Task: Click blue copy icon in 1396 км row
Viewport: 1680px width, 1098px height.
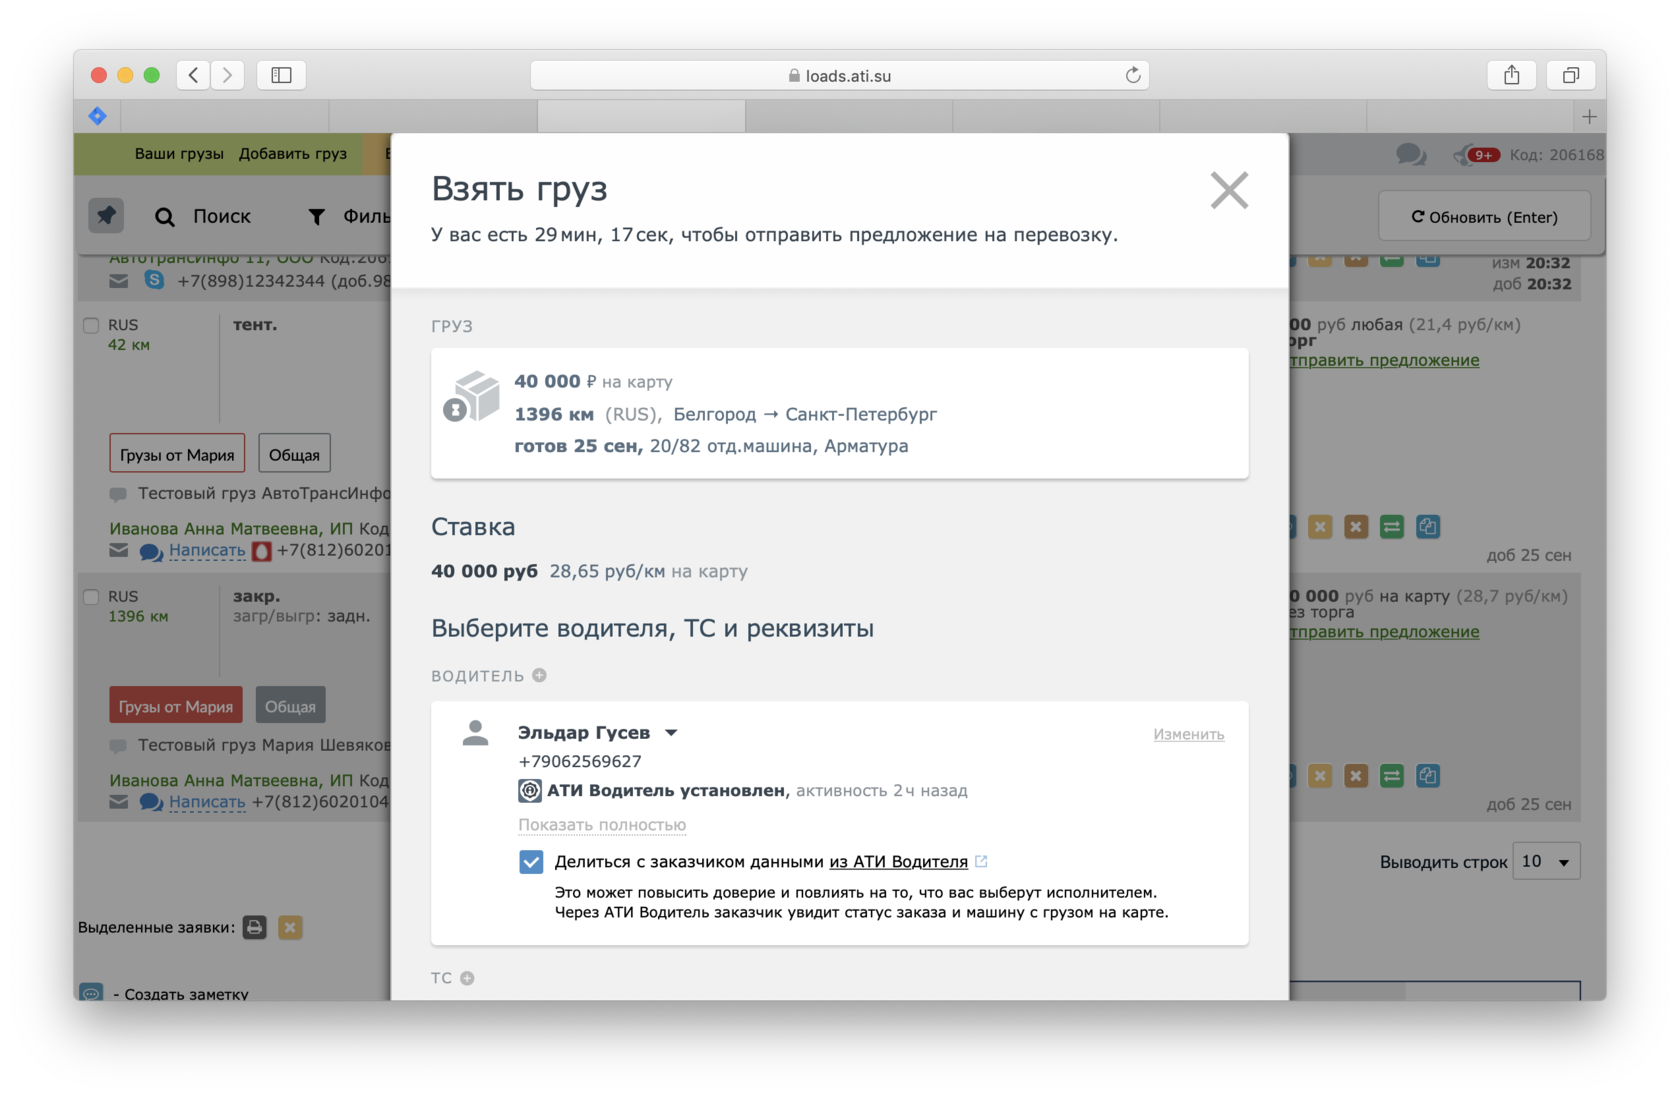Action: [1428, 775]
